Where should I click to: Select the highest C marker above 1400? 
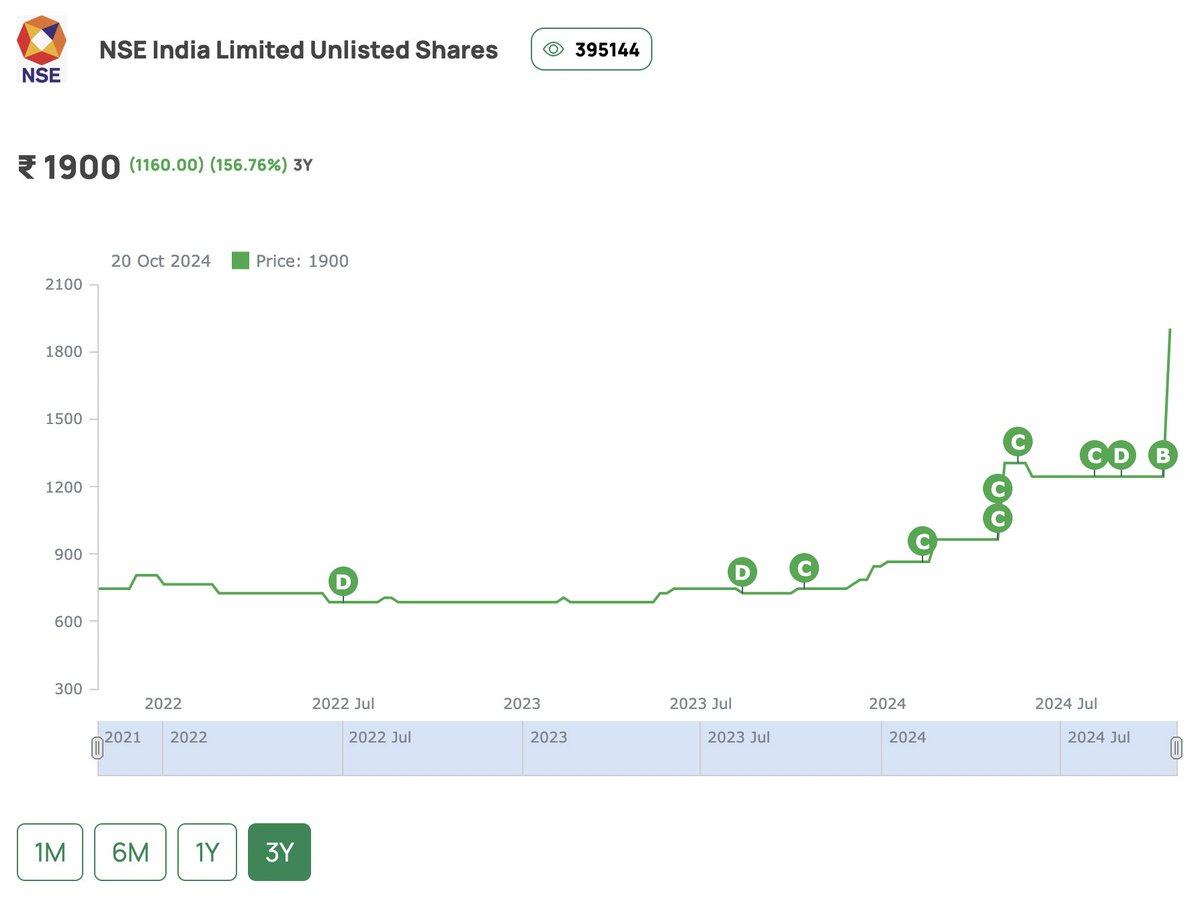coord(1017,441)
